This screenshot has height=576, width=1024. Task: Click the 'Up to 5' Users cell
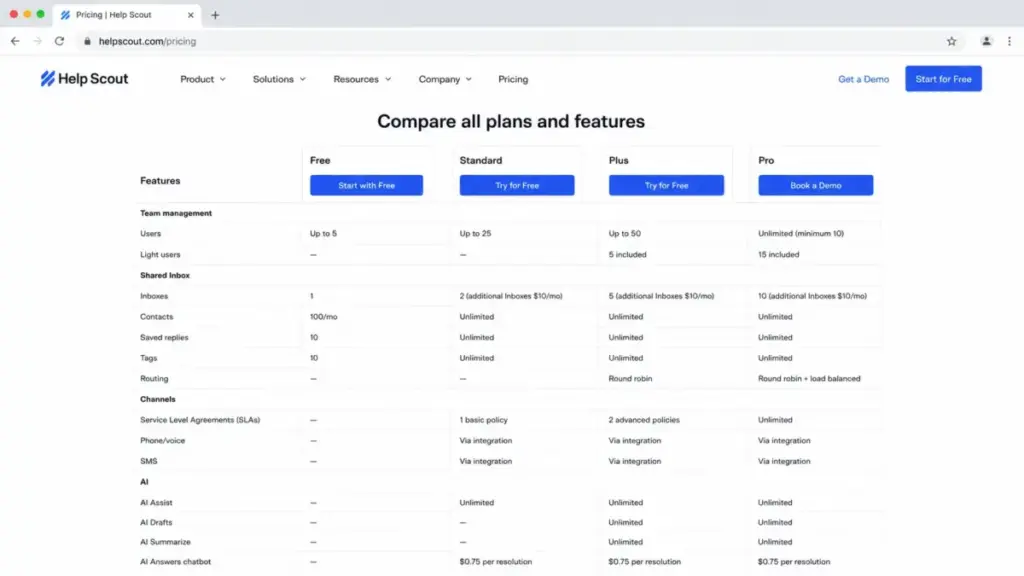323,233
